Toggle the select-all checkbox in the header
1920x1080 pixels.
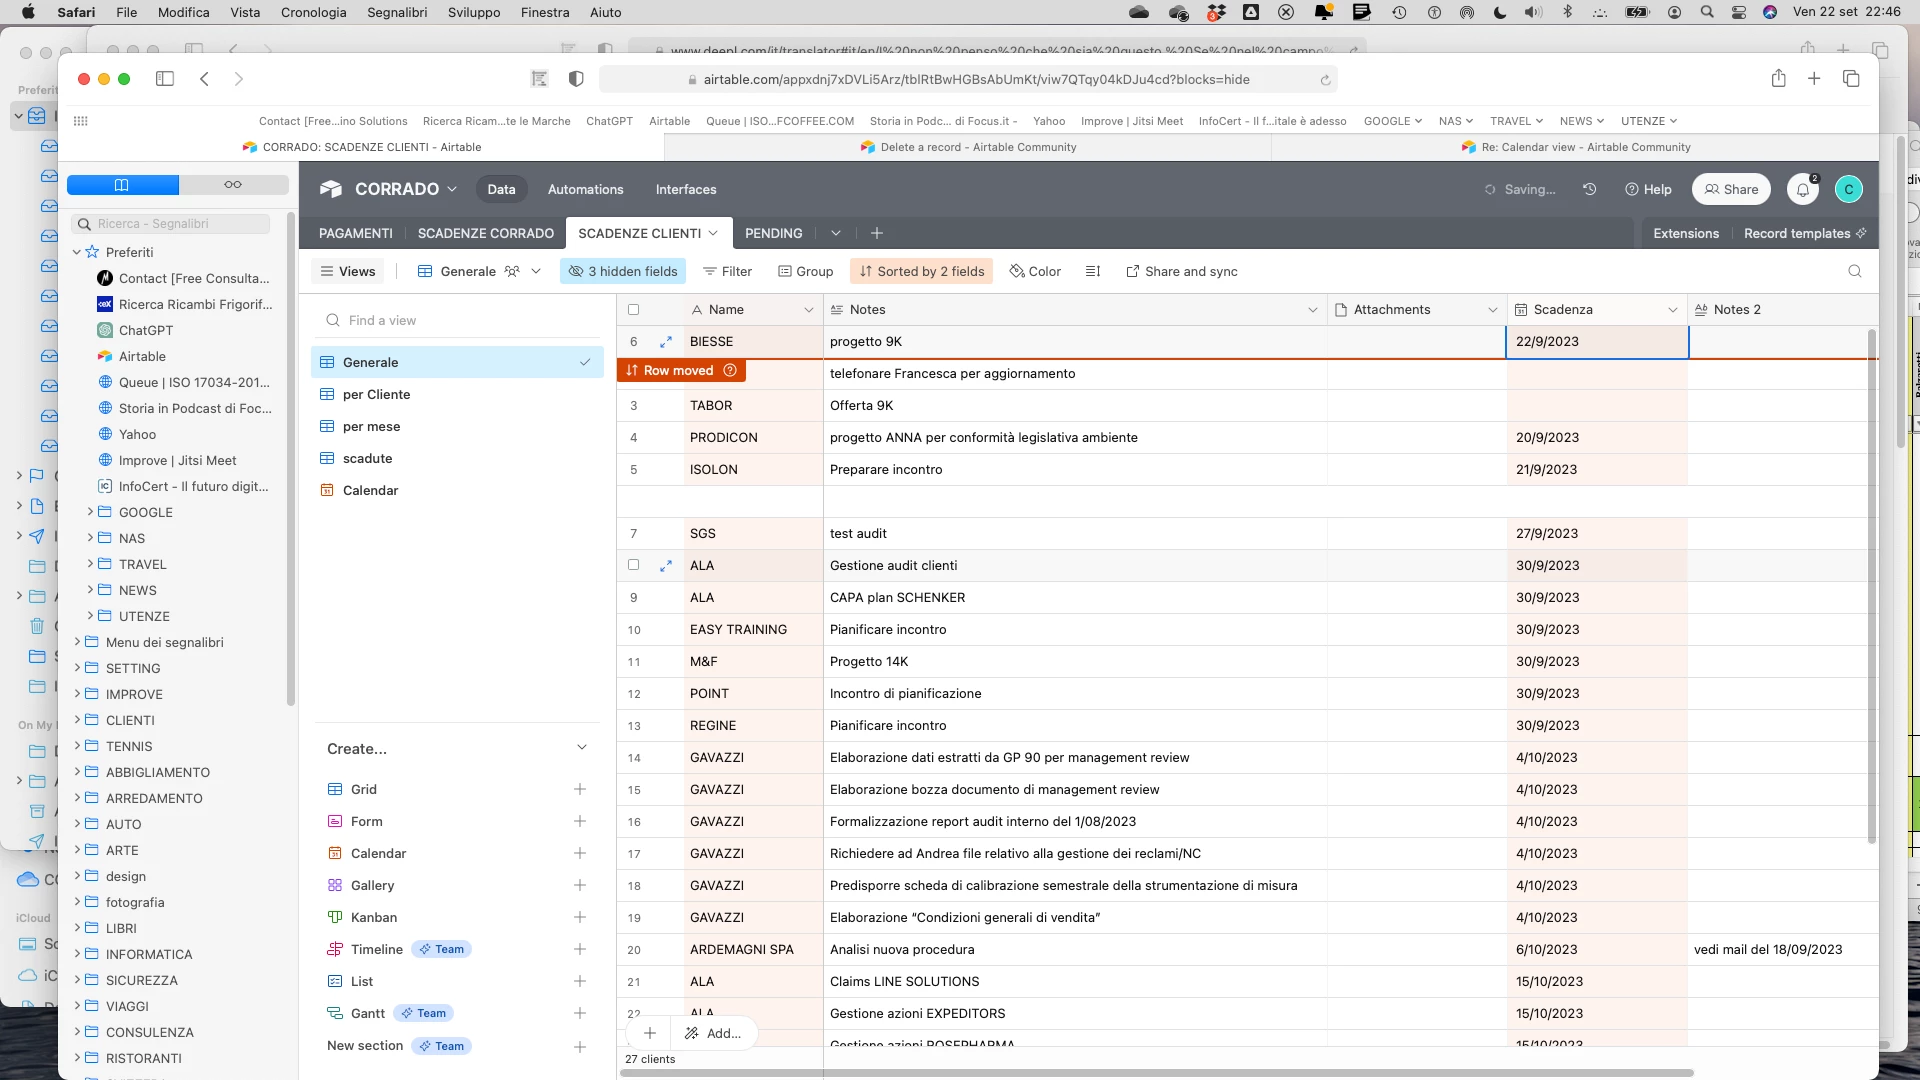tap(633, 310)
